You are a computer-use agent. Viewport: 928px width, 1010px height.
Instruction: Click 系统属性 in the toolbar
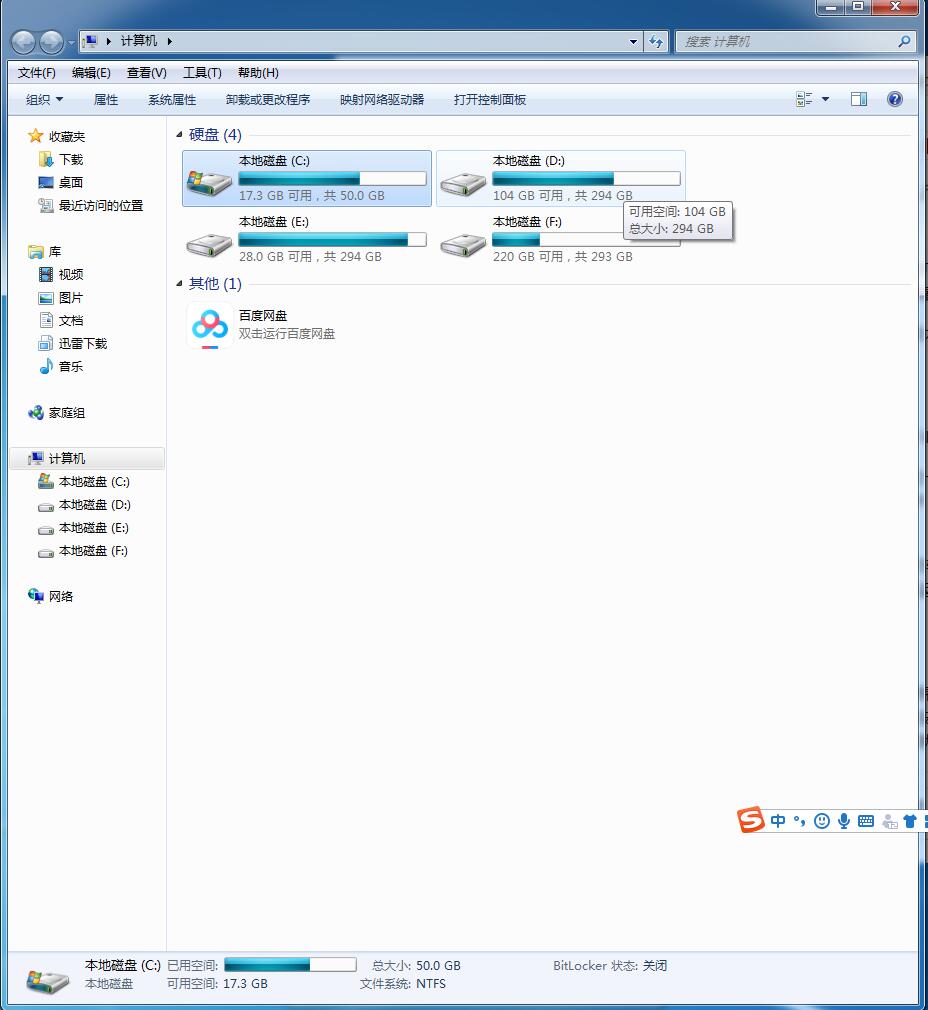(172, 99)
